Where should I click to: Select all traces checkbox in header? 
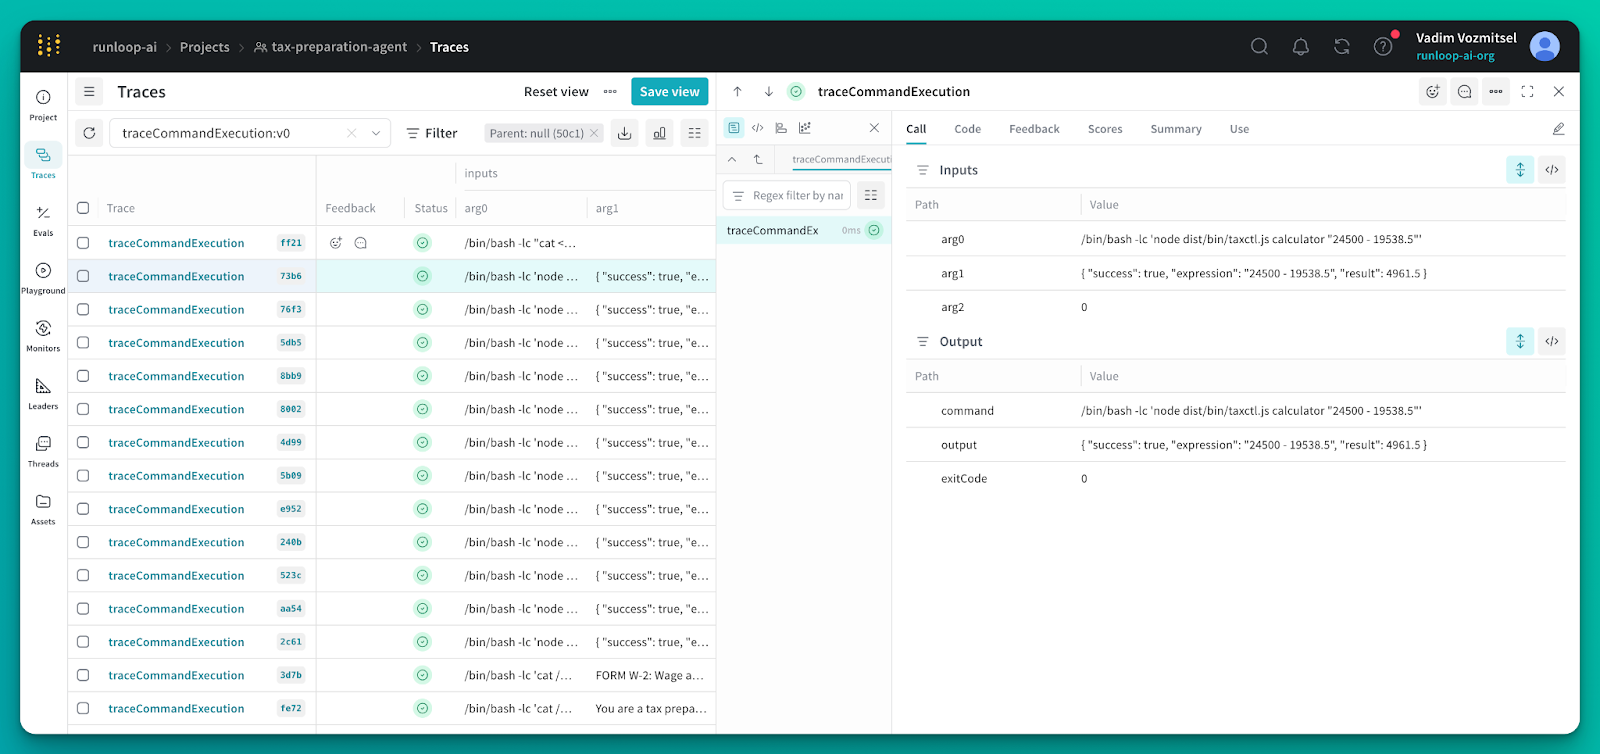83,208
